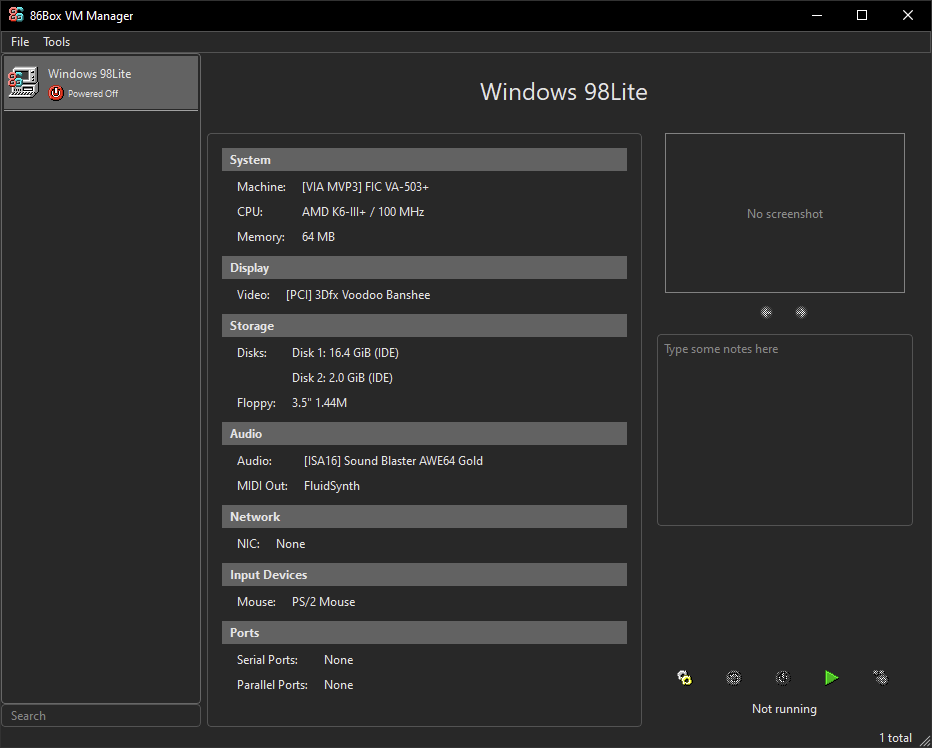
Task: Click the floppy value '3.5" 1.44M'
Action: pos(319,403)
